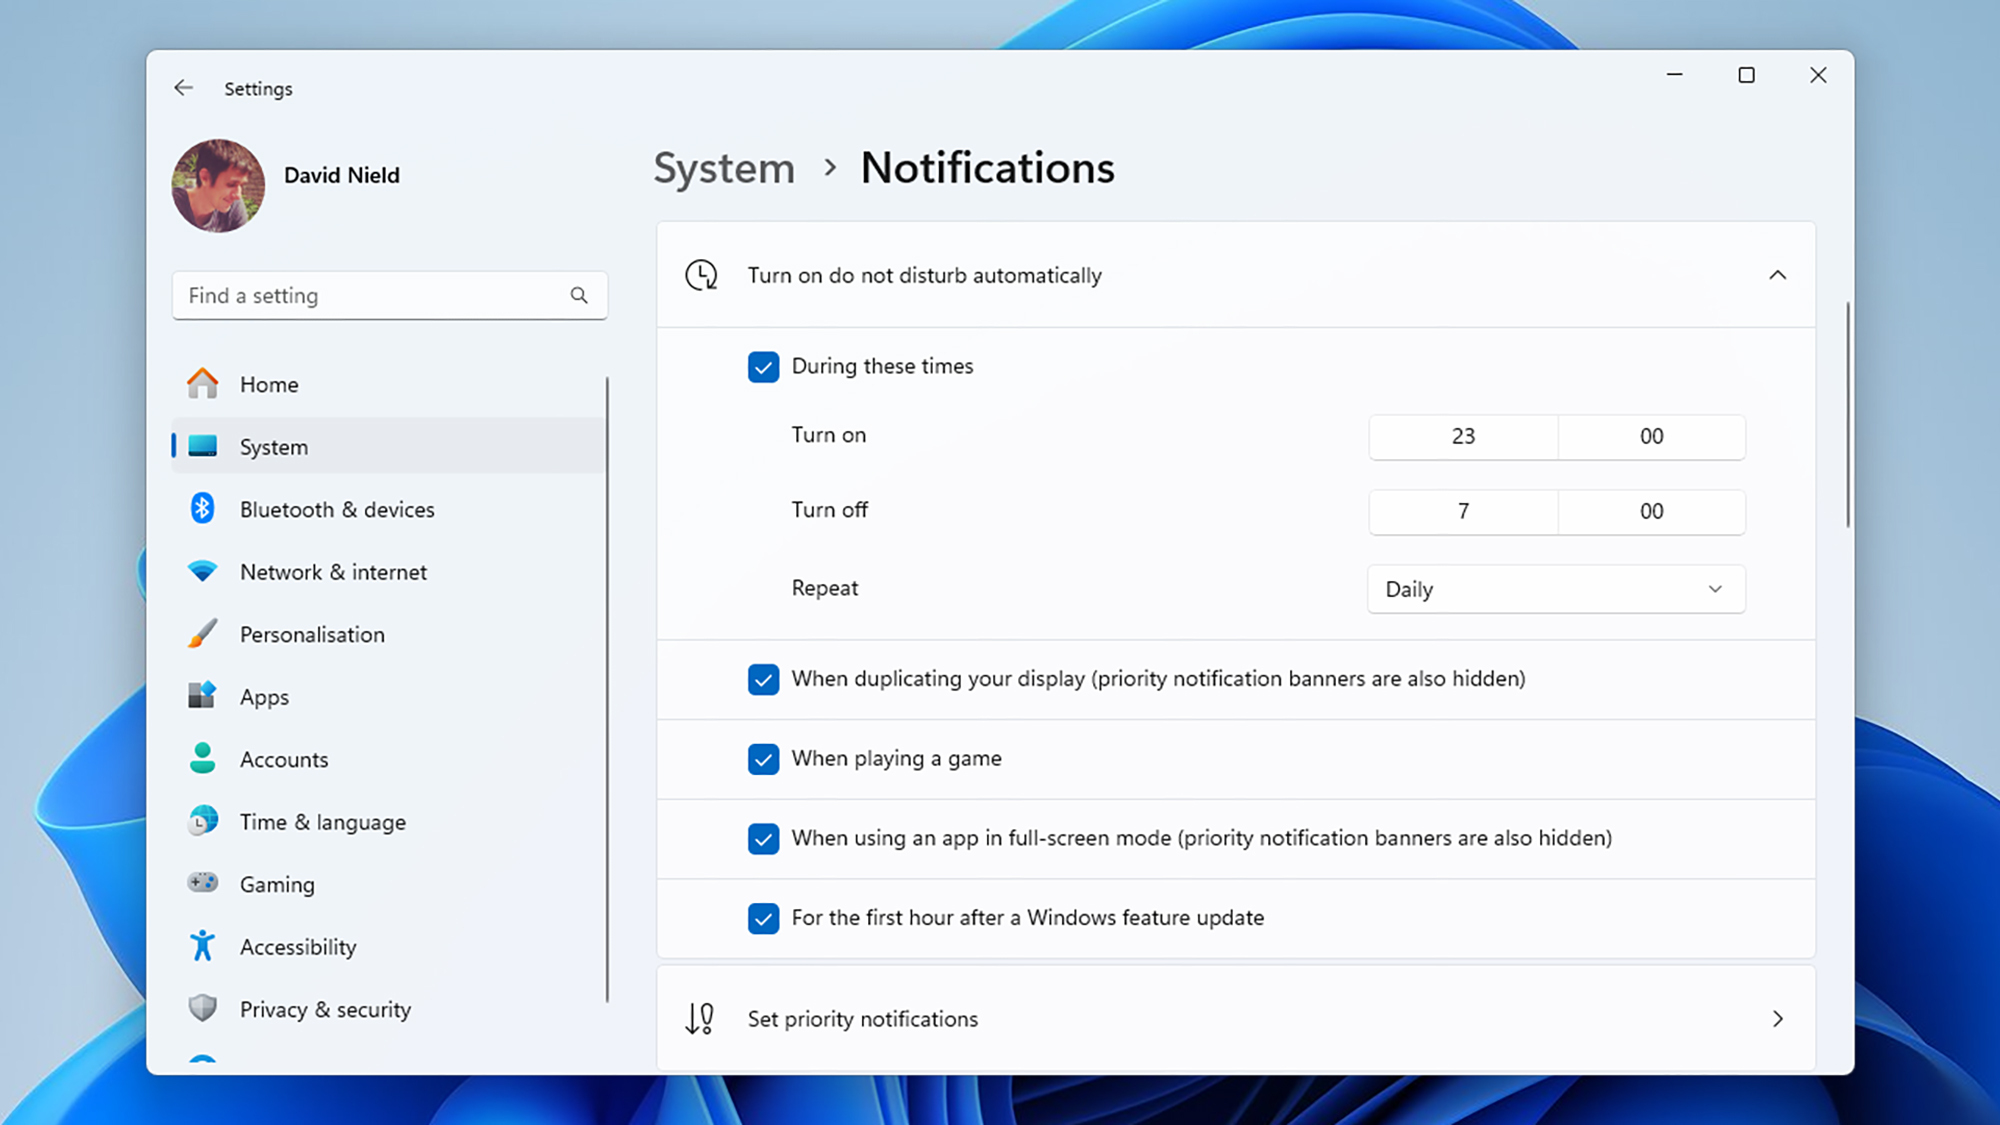This screenshot has width=2000, height=1125.
Task: Click the Find a setting search box
Action: 389,296
